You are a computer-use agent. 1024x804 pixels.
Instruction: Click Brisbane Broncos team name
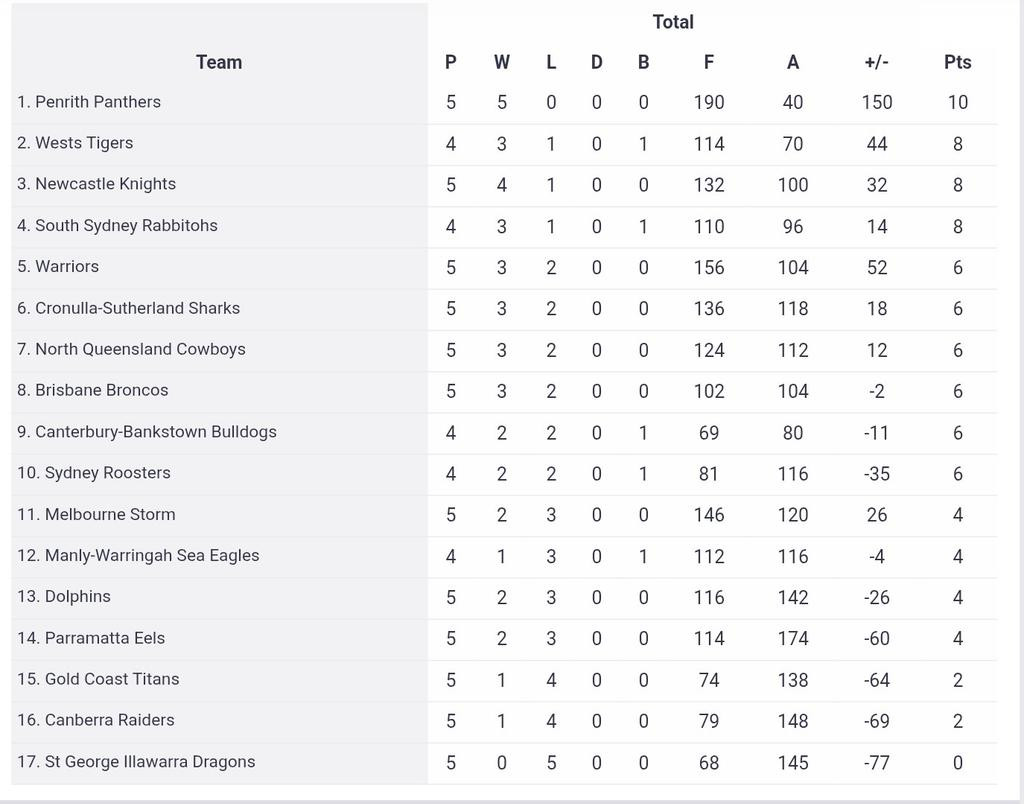click(x=93, y=390)
